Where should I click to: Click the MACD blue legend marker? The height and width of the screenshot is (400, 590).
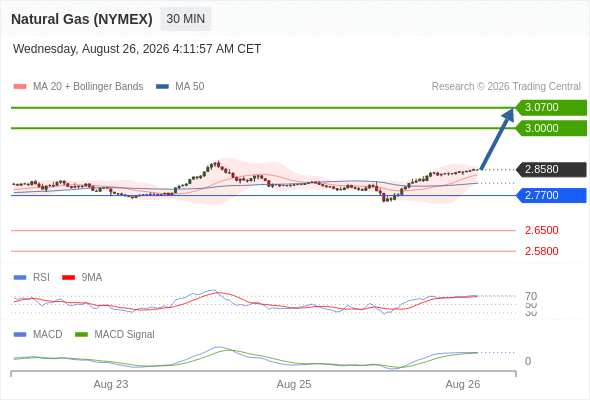pyautogui.click(x=20, y=334)
